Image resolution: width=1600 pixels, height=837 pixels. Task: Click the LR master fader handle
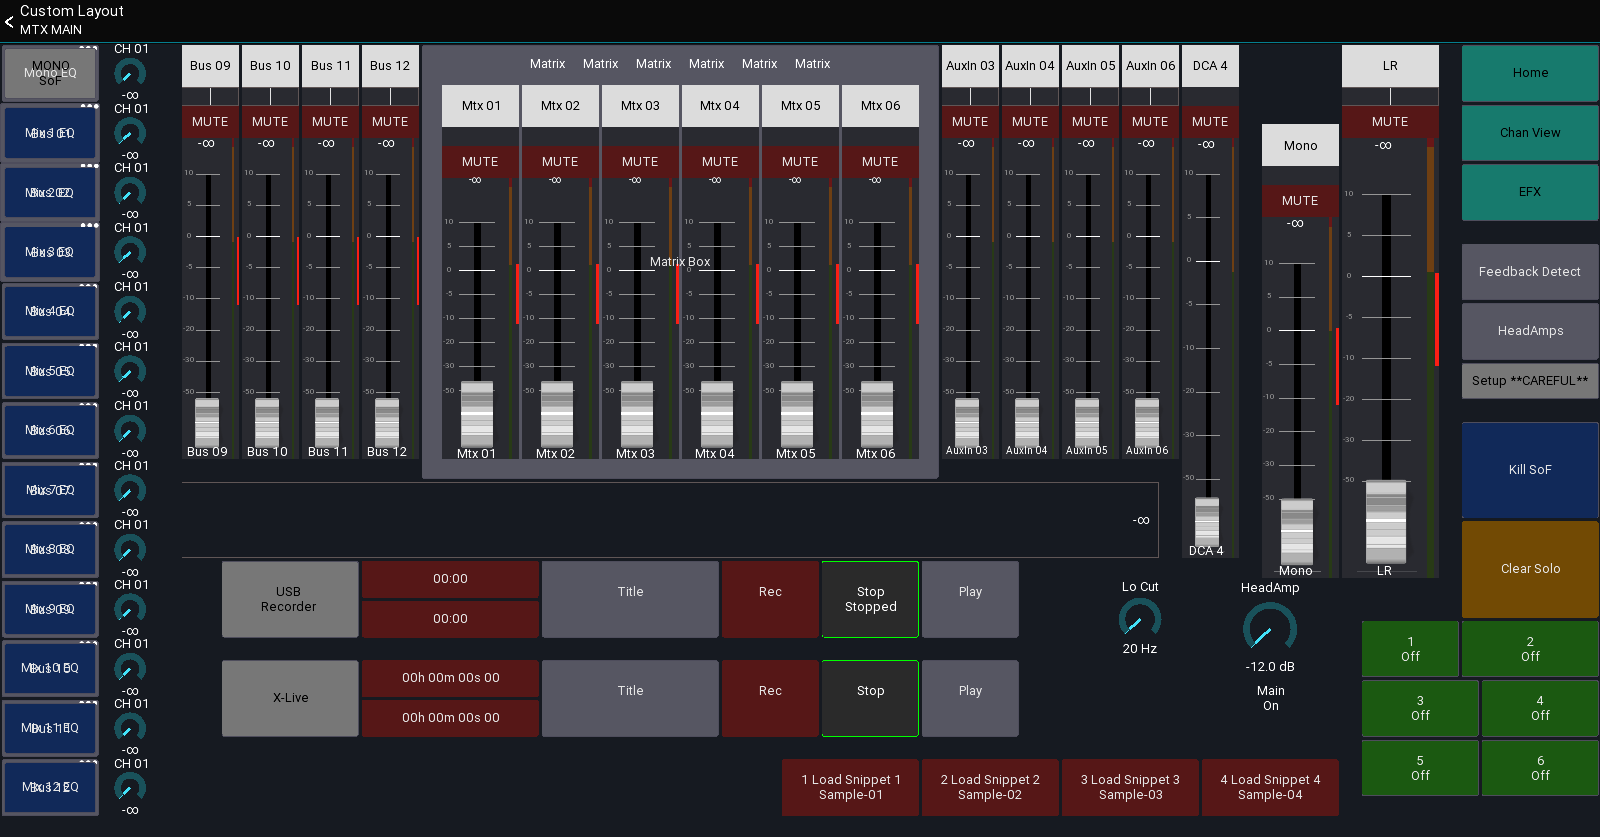coord(1386,522)
